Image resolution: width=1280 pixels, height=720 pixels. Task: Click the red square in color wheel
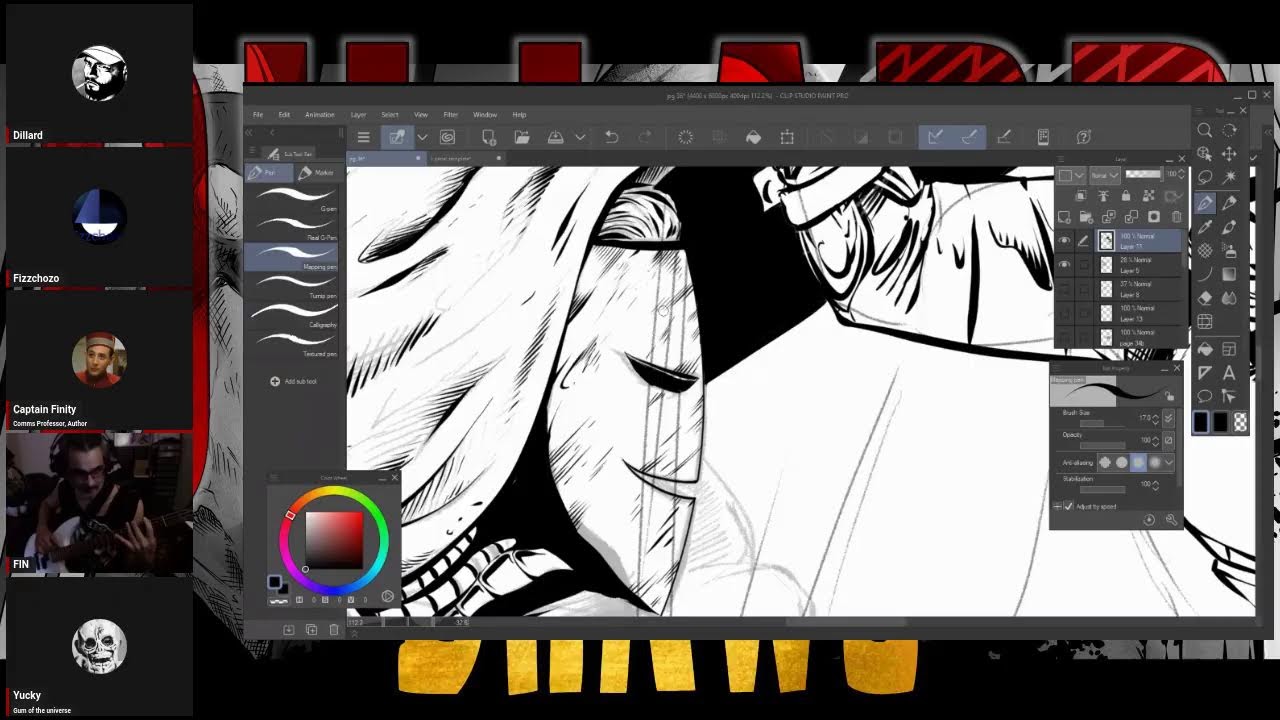334,538
